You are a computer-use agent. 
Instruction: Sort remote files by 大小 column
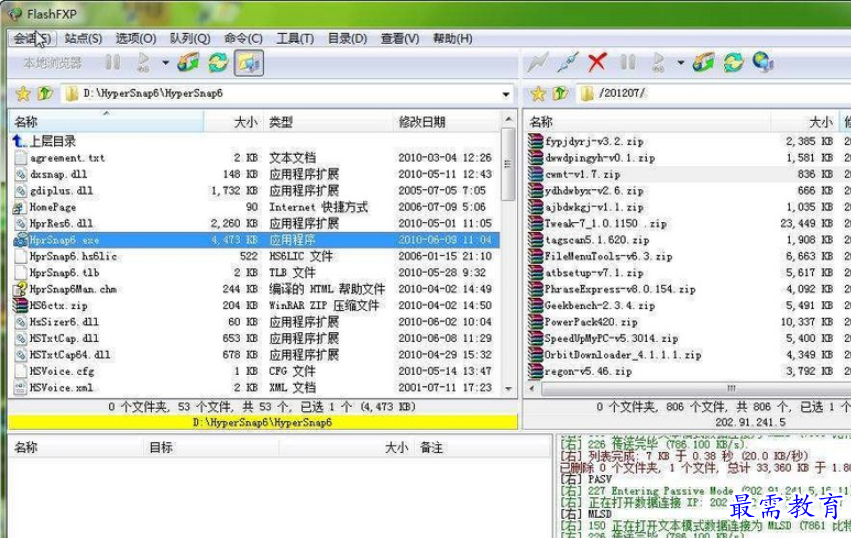[x=805, y=122]
